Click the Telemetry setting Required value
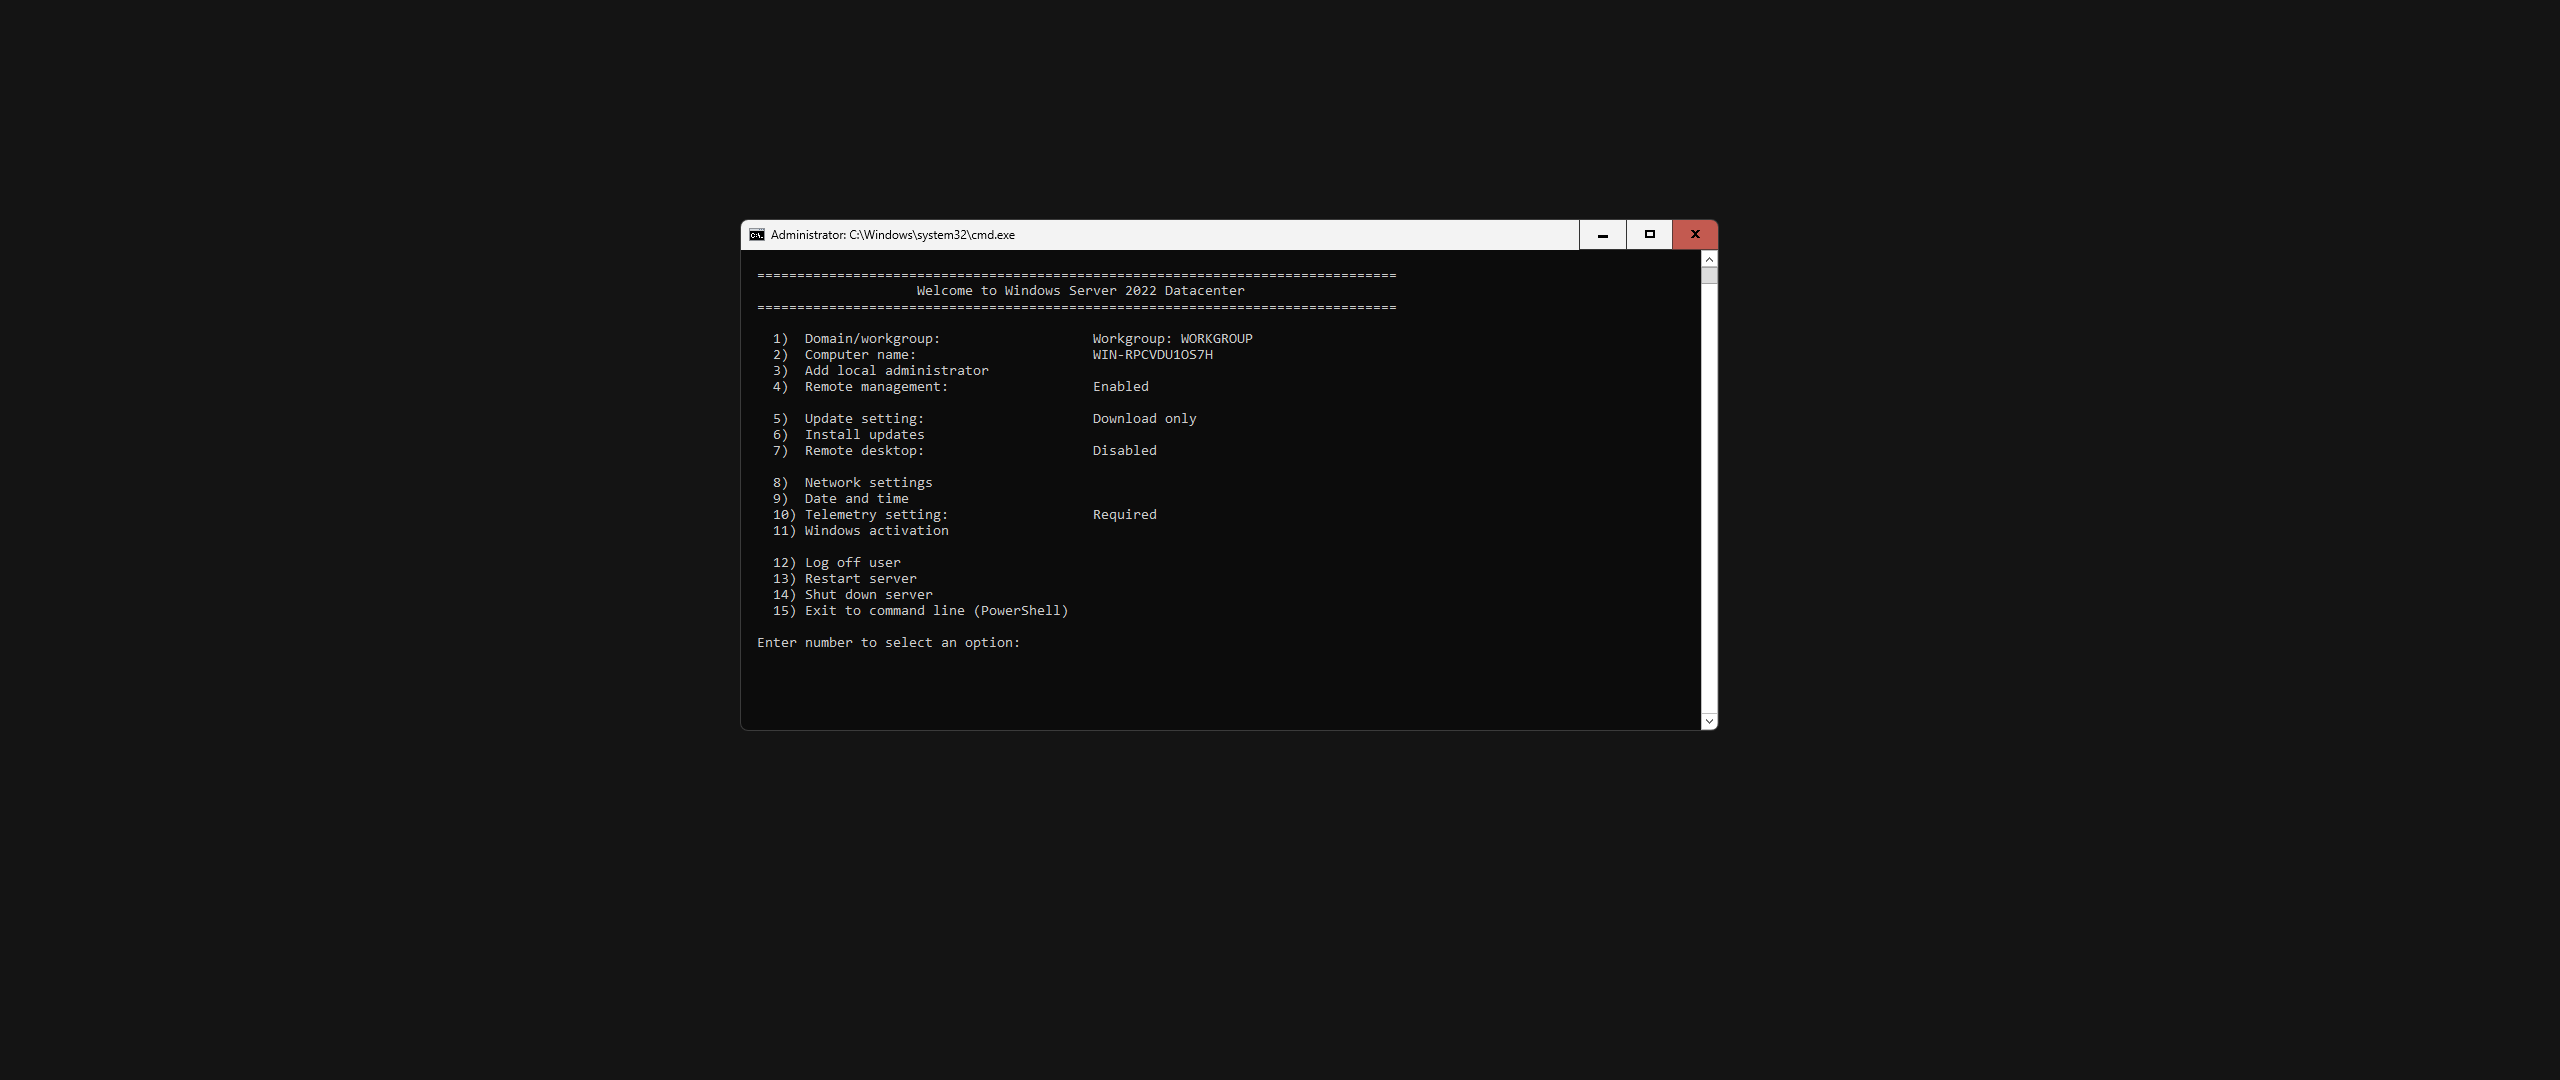2560x1080 pixels. [x=1124, y=515]
